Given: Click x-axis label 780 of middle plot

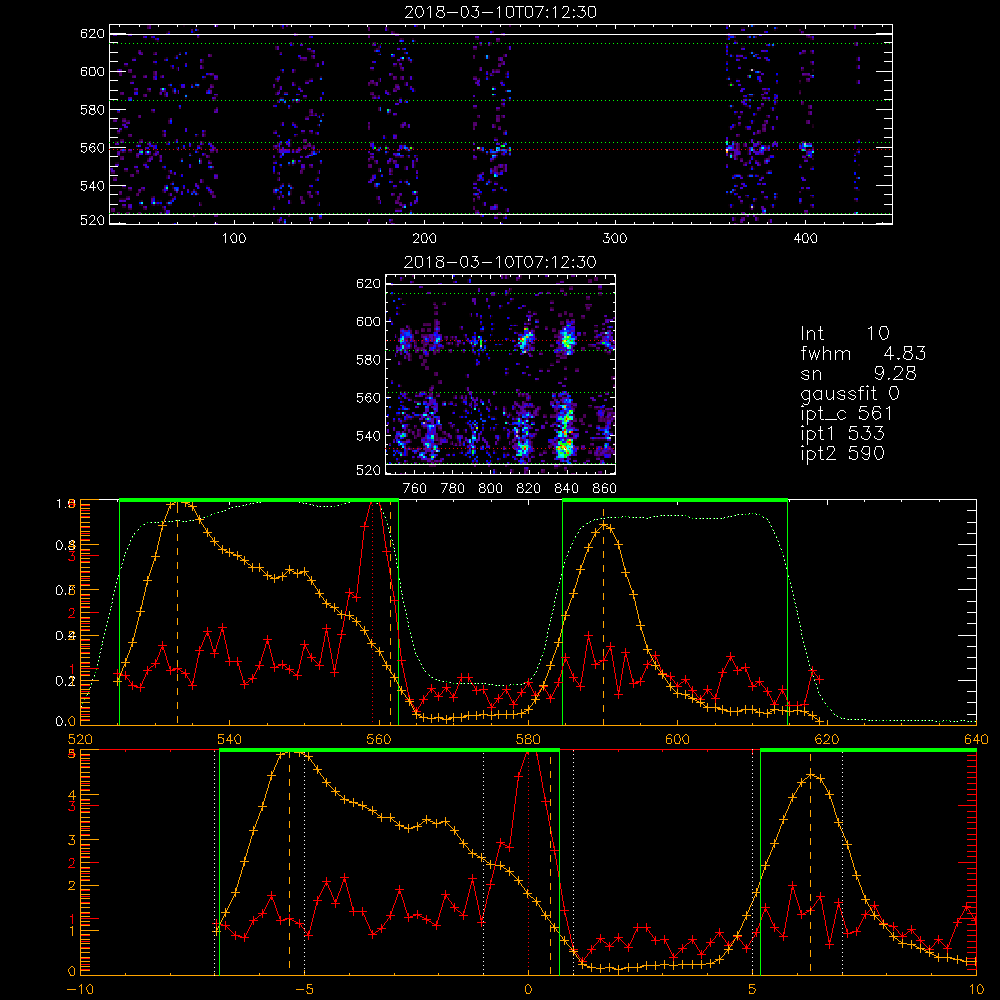Looking at the screenshot, I should (x=453, y=489).
